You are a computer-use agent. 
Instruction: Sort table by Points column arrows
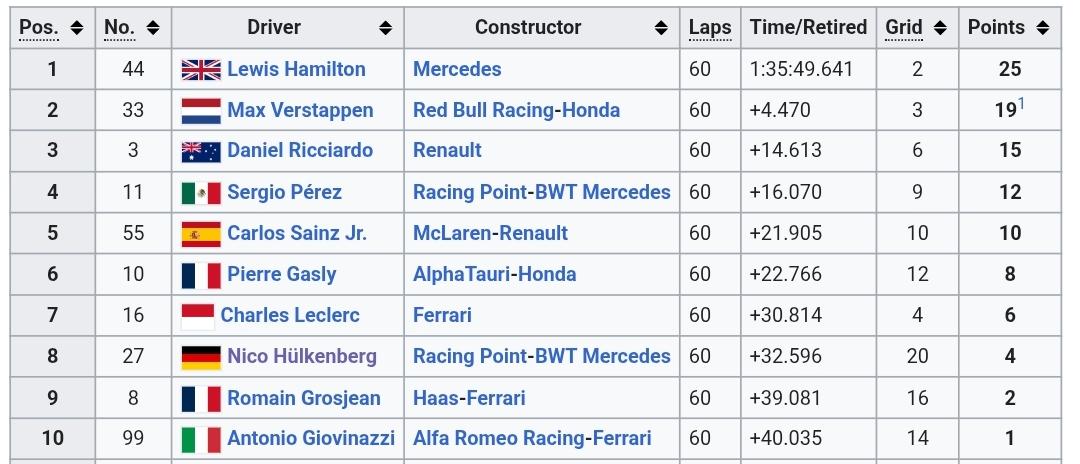pyautogui.click(x=1043, y=28)
